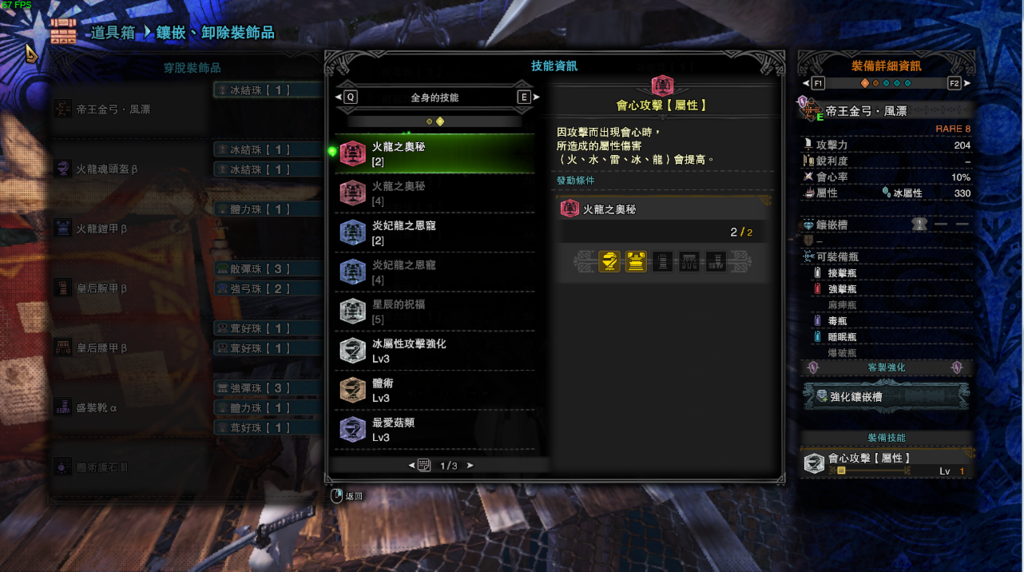Select 散彈珠【3】 decoration slot
Image resolution: width=1024 pixels, height=572 pixels.
click(267, 269)
